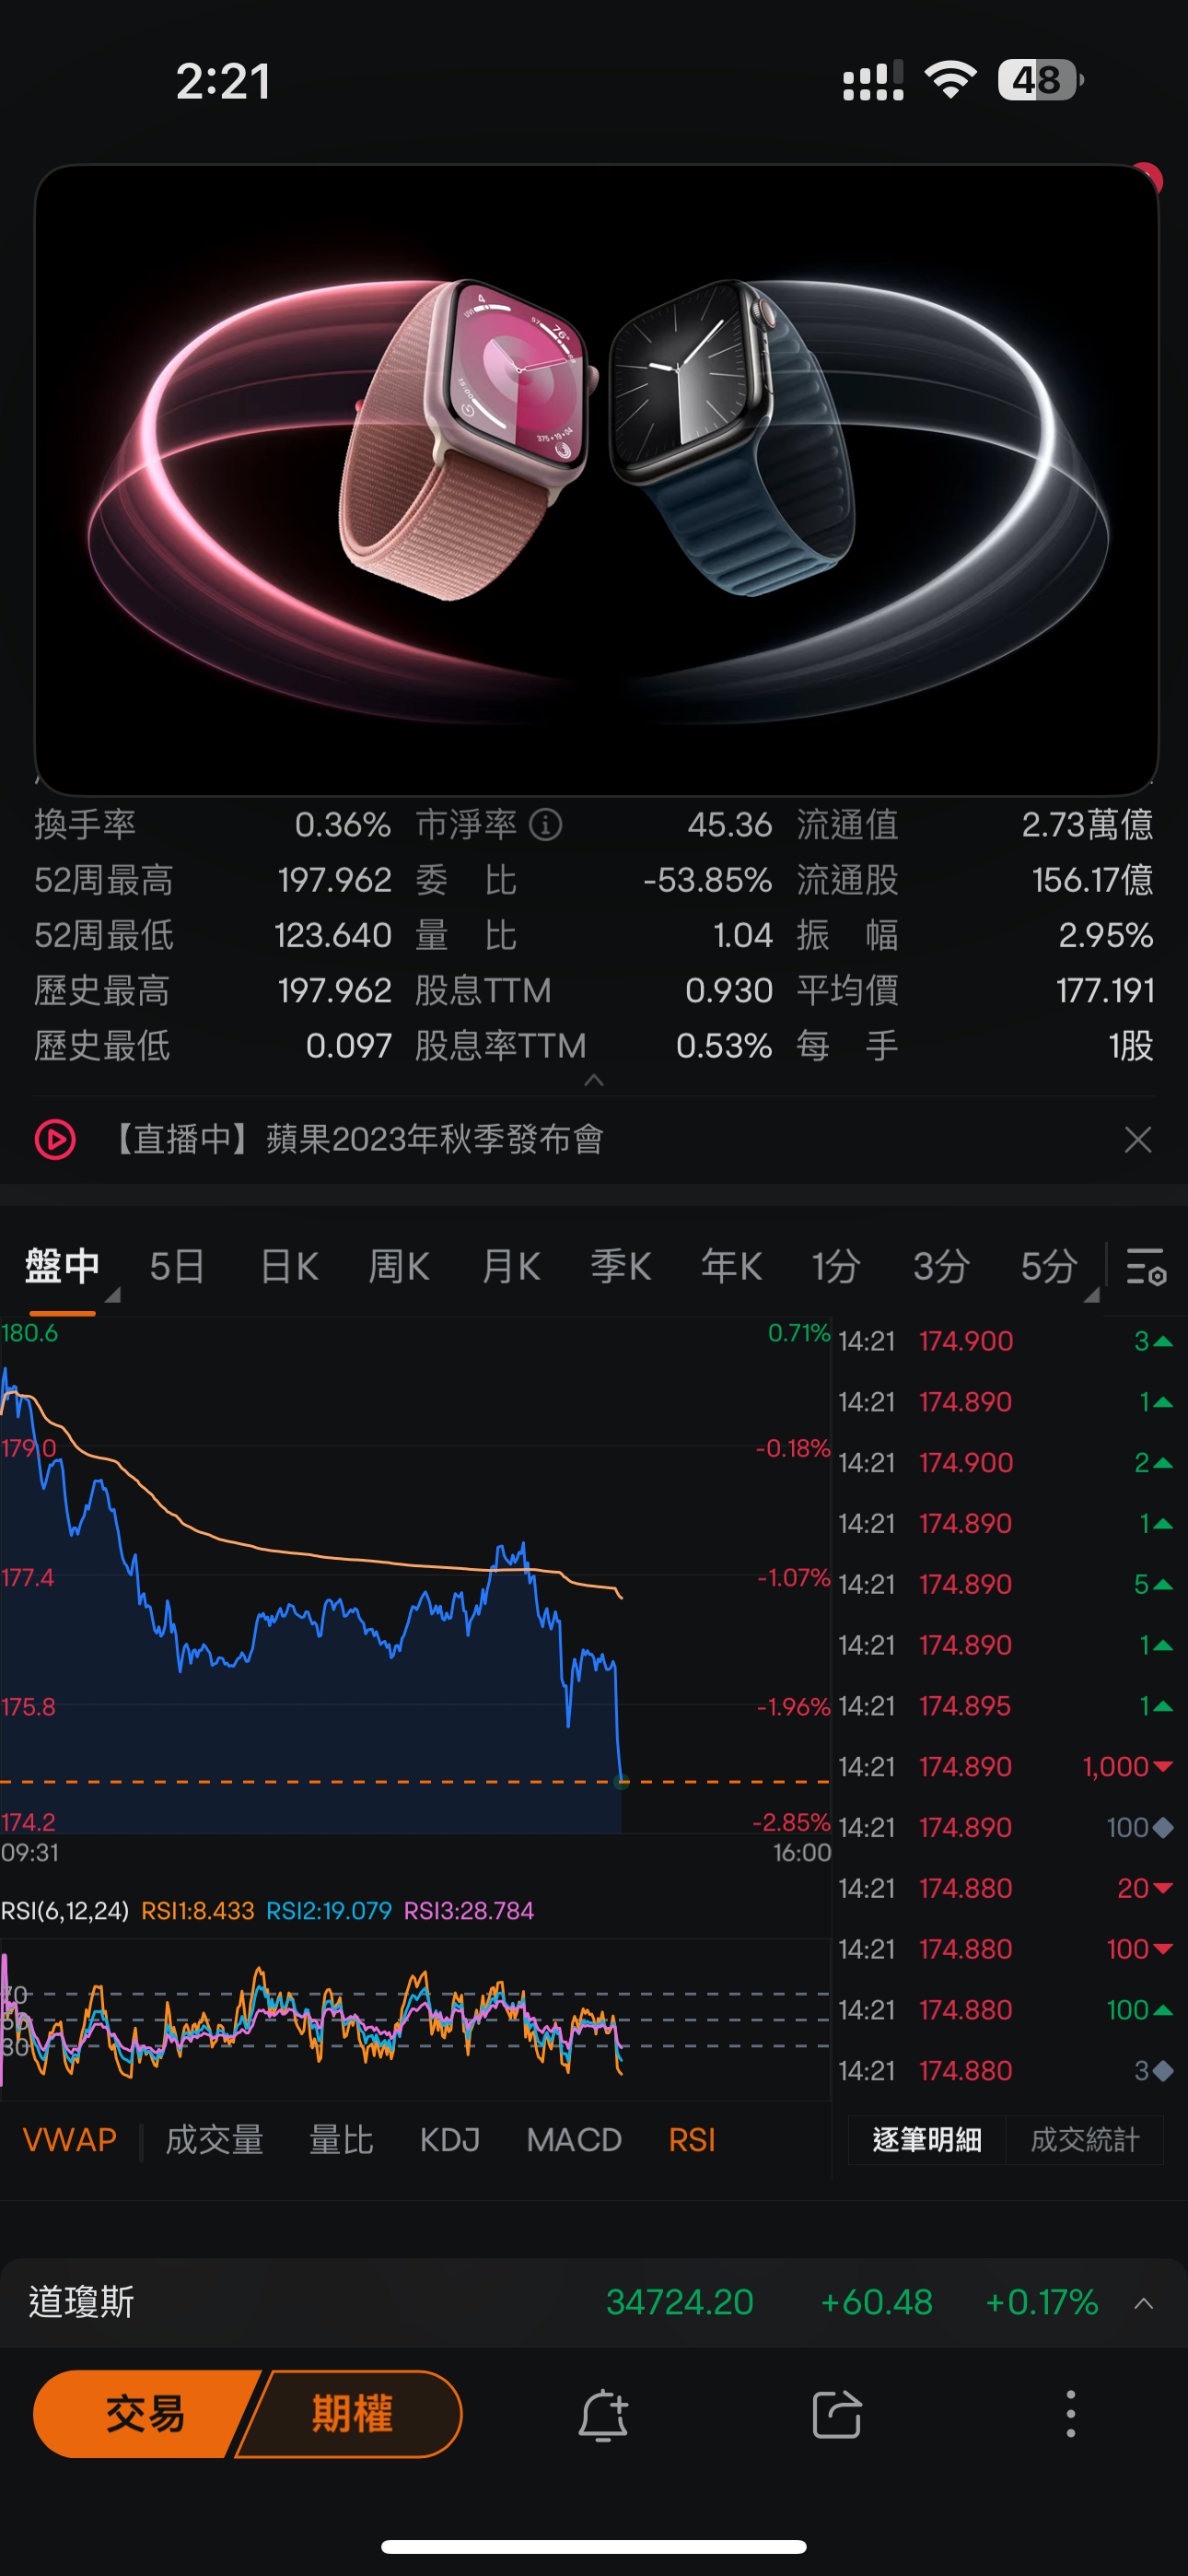Select the 1分 chart interval
The width and height of the screenshot is (1188, 2576).
pos(836,1266)
